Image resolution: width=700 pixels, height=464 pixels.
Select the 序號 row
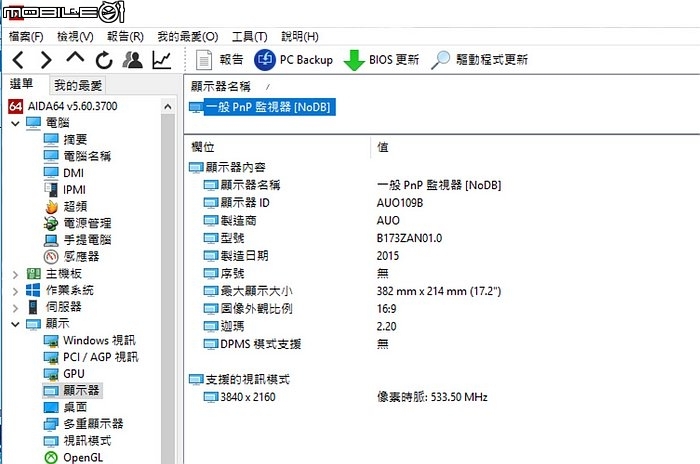(x=224, y=273)
